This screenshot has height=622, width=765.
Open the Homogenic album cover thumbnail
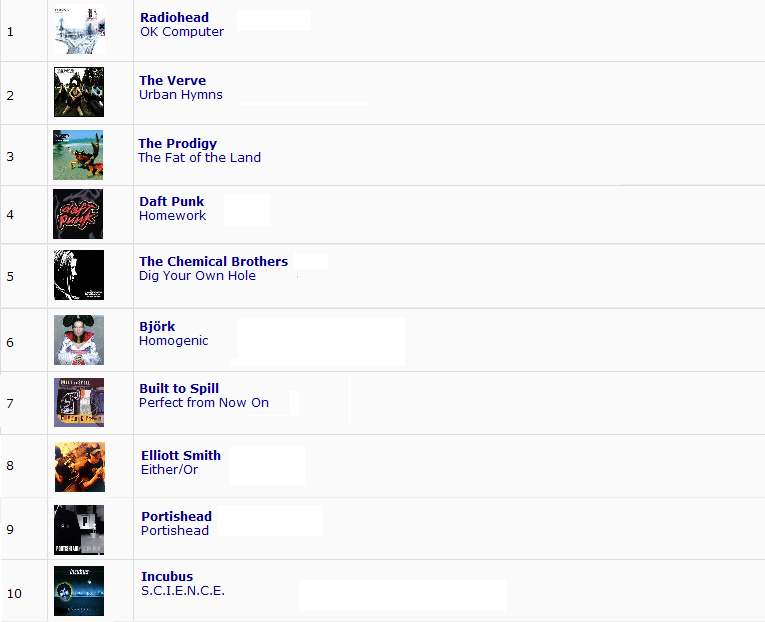tap(79, 340)
